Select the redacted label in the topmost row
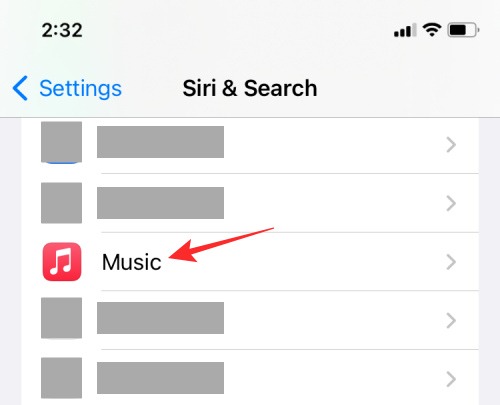Image resolution: width=500 pixels, height=405 pixels. [x=160, y=142]
